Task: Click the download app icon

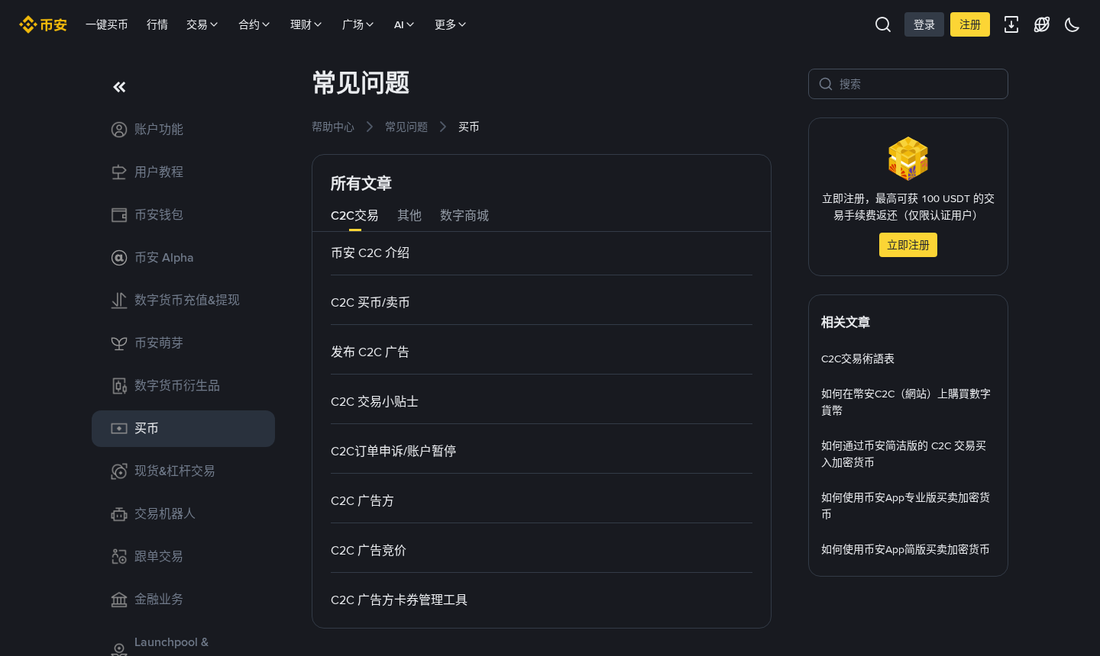Action: pyautogui.click(x=1011, y=25)
